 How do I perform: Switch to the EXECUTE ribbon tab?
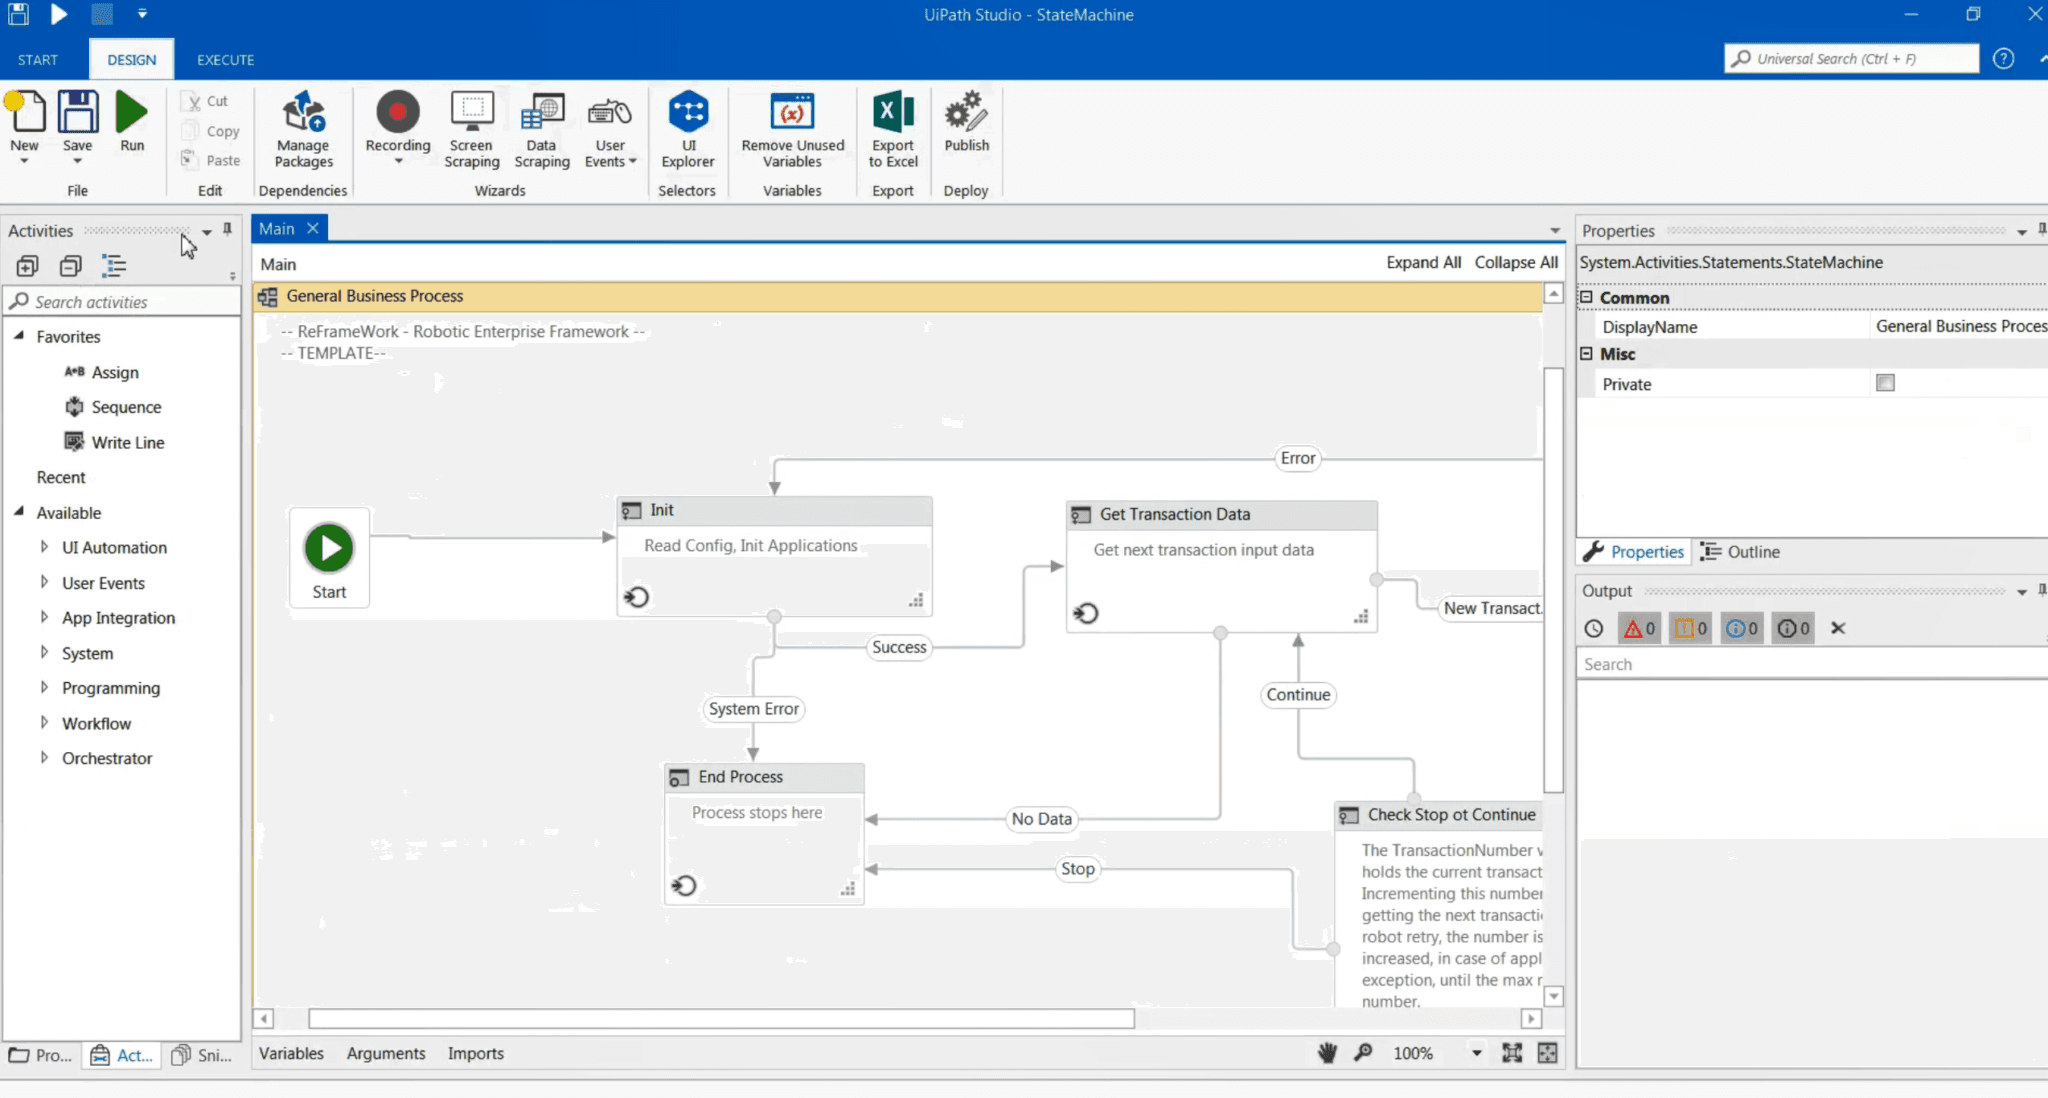[225, 60]
